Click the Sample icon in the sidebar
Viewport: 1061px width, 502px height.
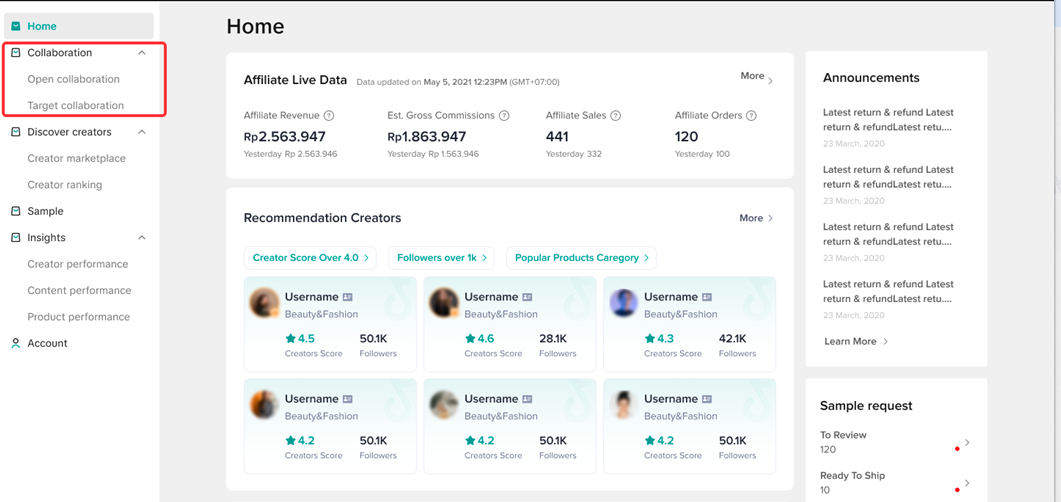coord(16,211)
